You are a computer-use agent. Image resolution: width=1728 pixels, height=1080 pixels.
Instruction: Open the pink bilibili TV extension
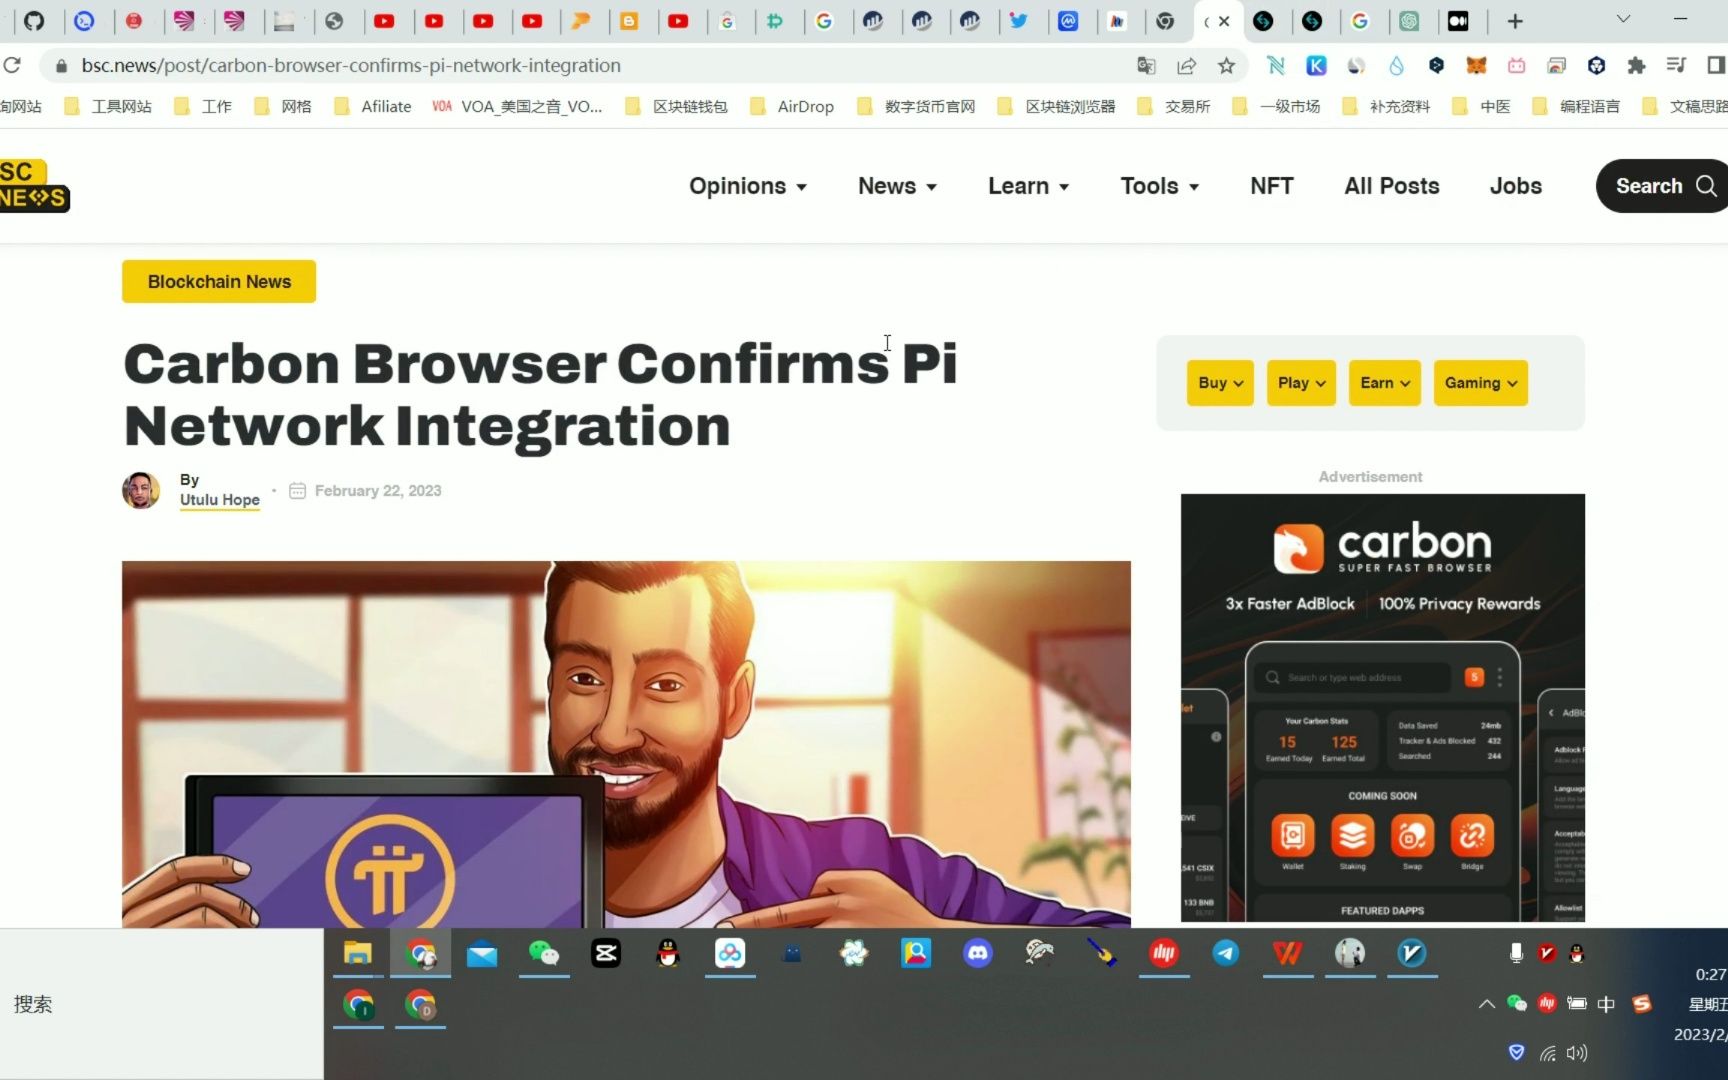(1516, 66)
